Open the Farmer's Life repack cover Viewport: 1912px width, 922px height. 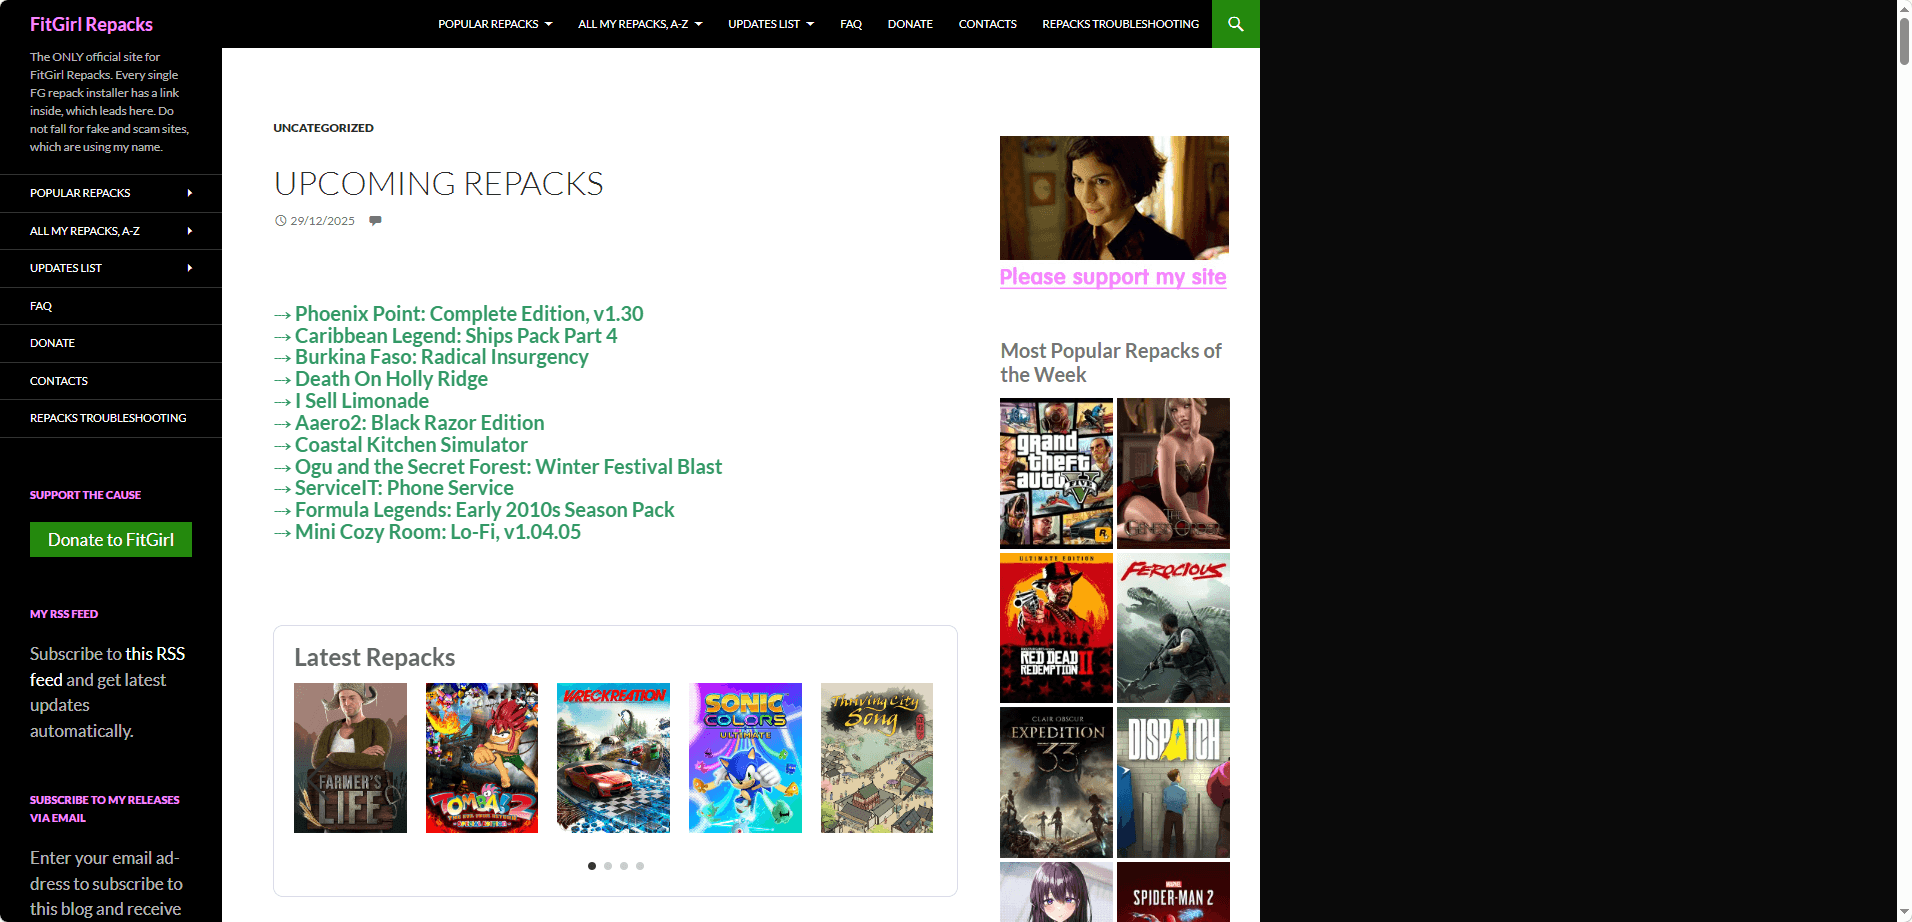350,758
